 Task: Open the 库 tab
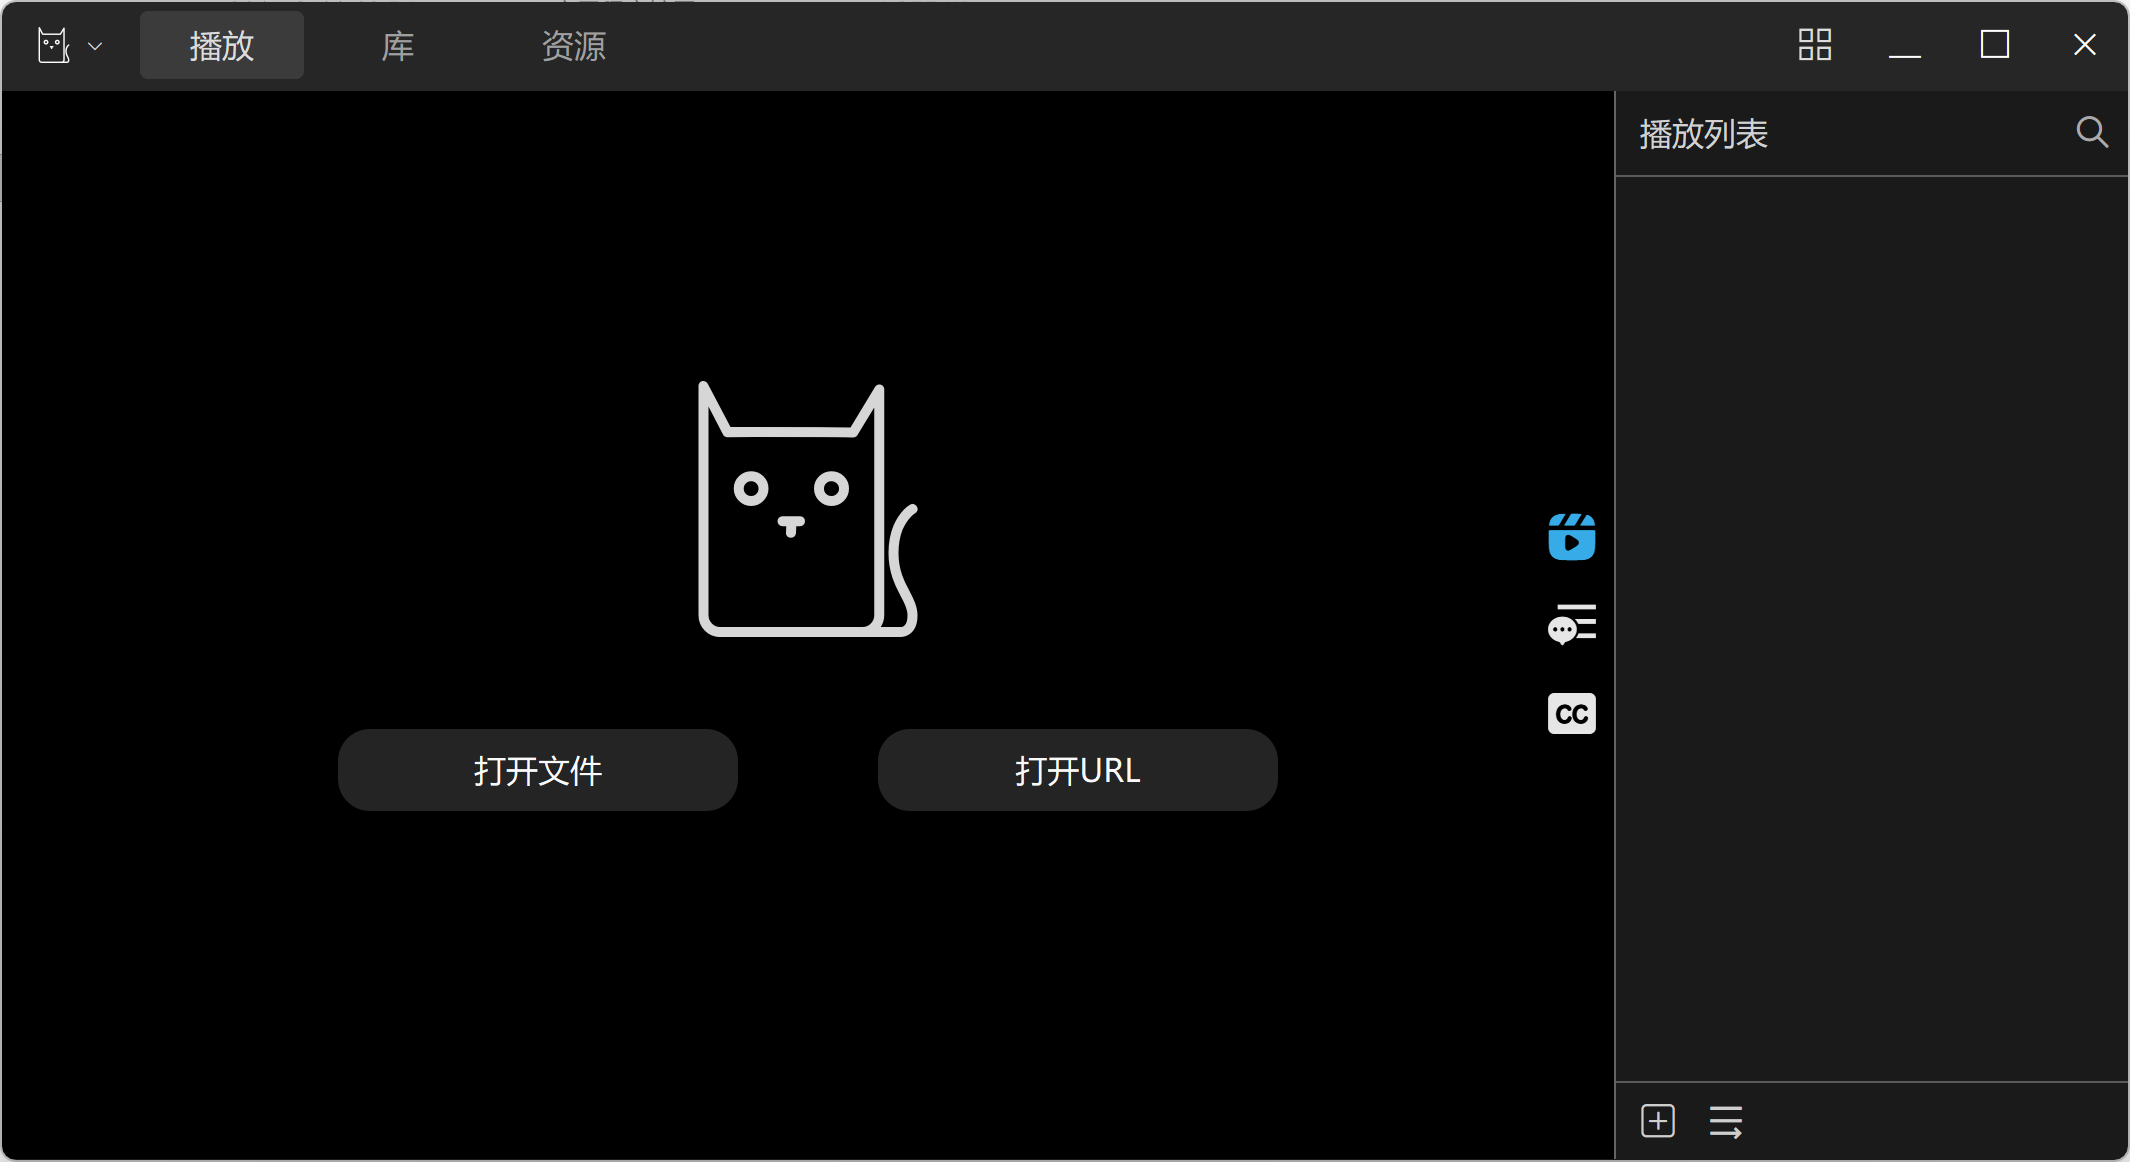[398, 46]
